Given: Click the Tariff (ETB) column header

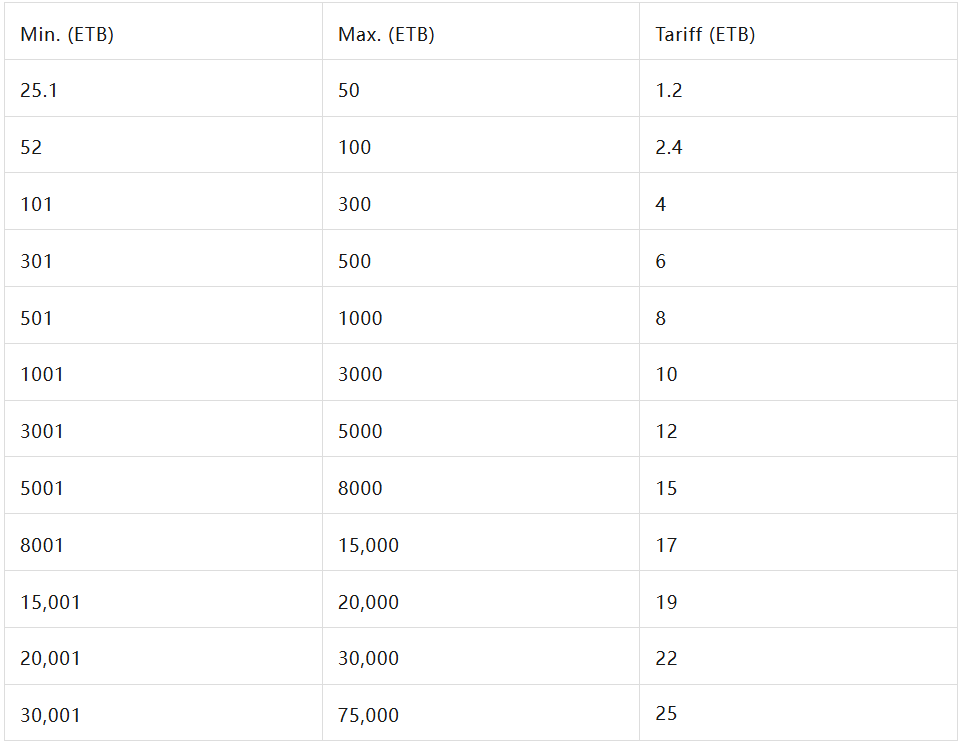Looking at the screenshot, I should [x=705, y=34].
